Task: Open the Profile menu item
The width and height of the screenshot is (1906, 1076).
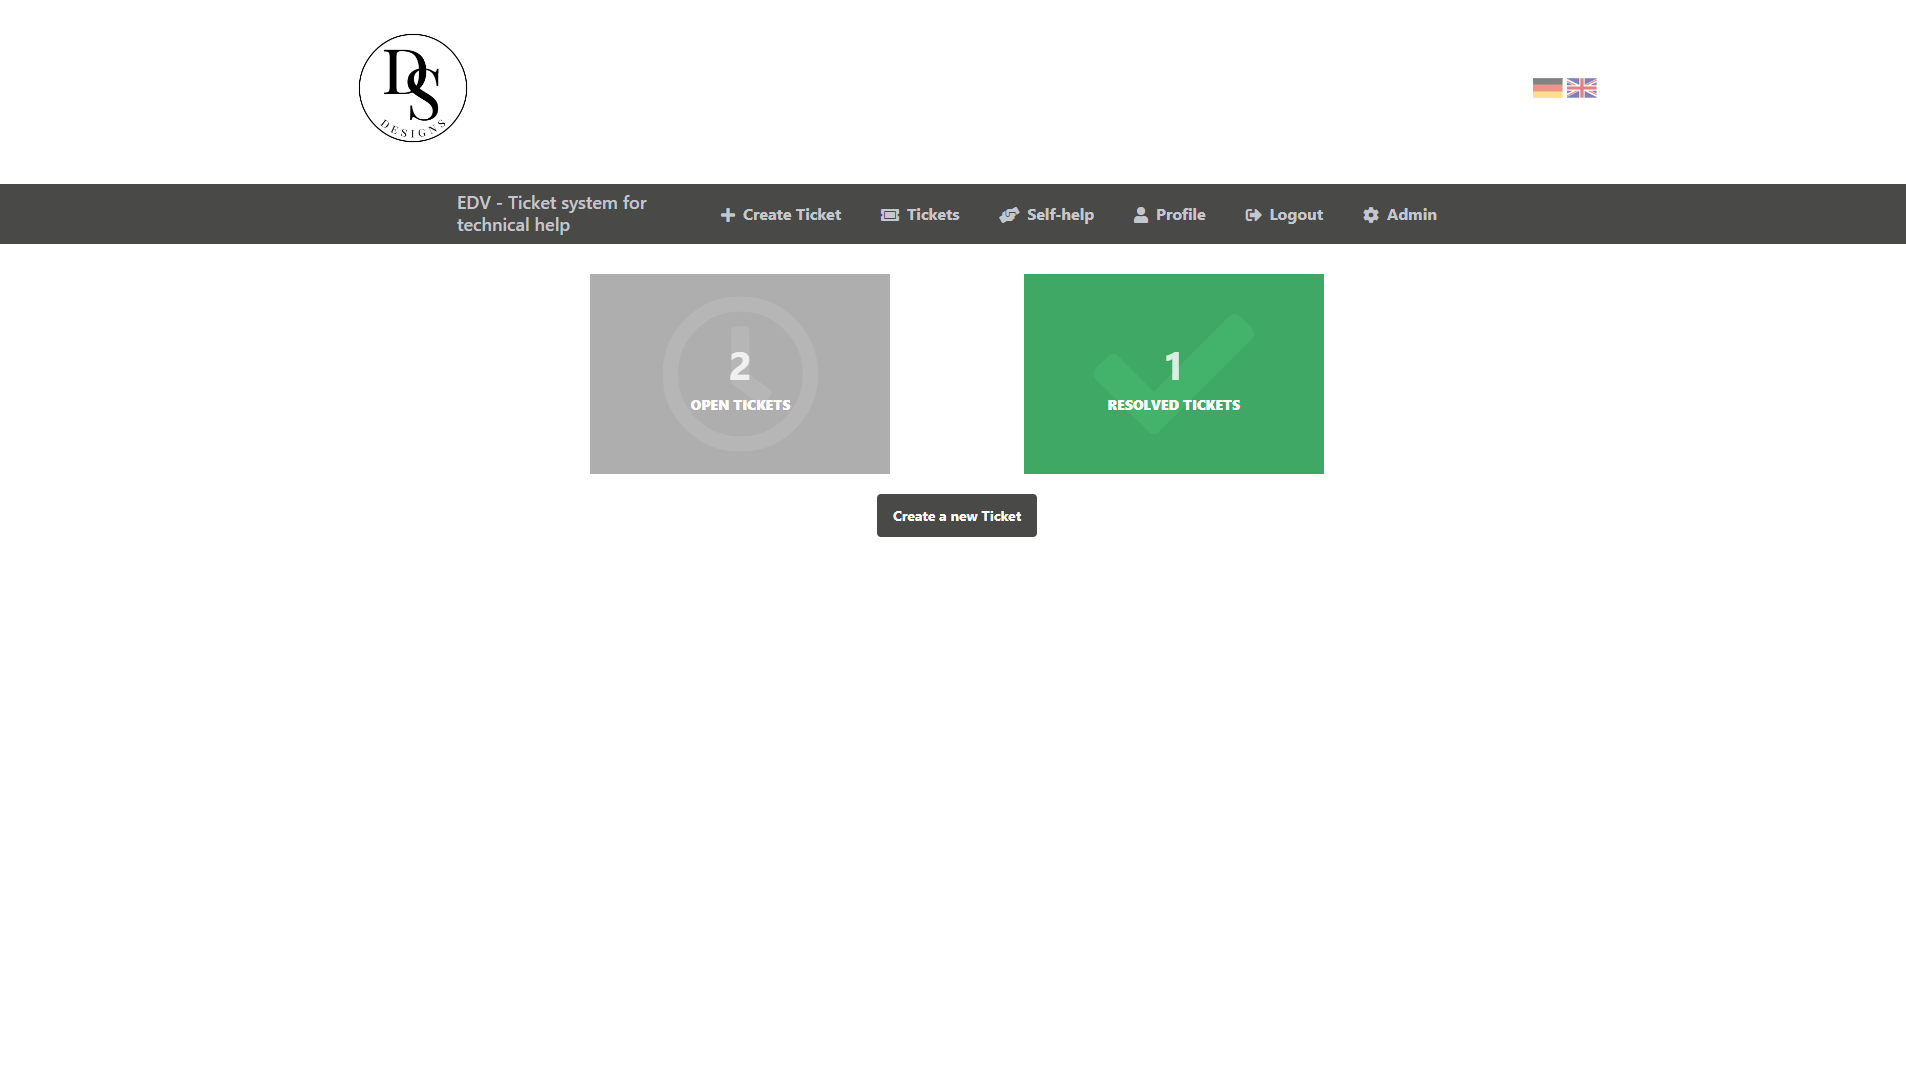Action: coord(1180,215)
